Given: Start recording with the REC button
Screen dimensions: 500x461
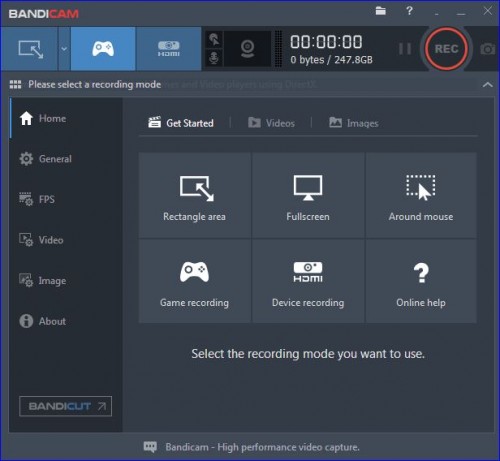Looking at the screenshot, I should [446, 49].
